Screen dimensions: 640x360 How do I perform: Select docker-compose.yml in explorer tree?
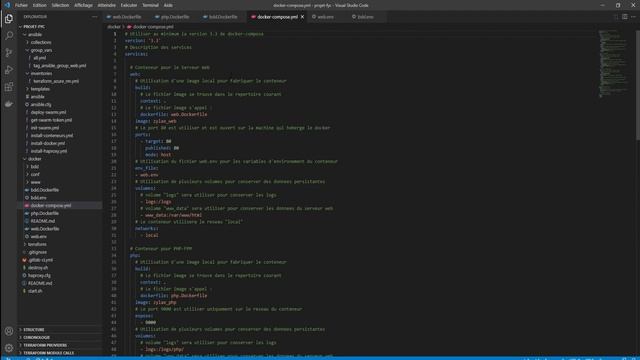60,205
